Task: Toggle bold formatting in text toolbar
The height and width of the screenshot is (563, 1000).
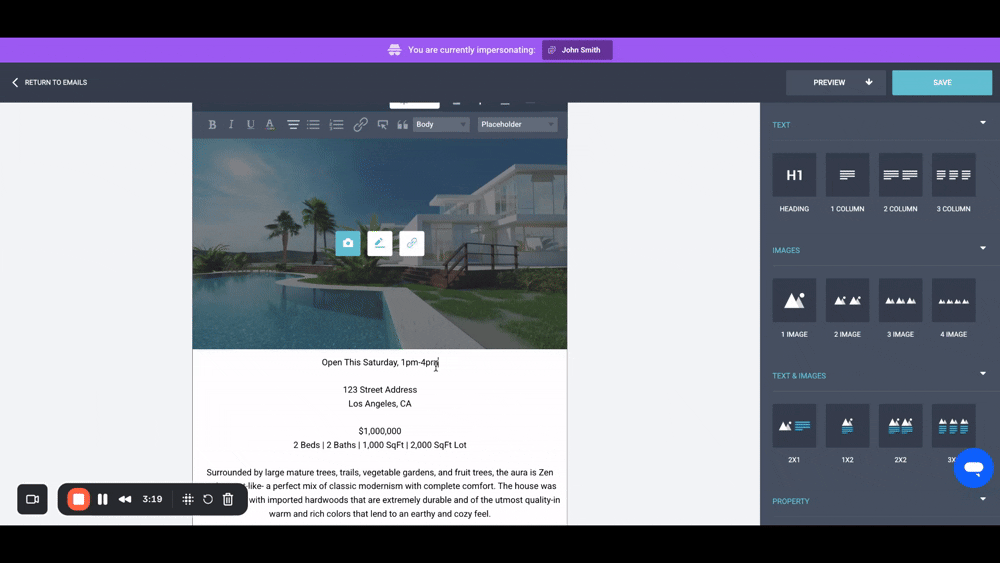Action: pyautogui.click(x=212, y=124)
